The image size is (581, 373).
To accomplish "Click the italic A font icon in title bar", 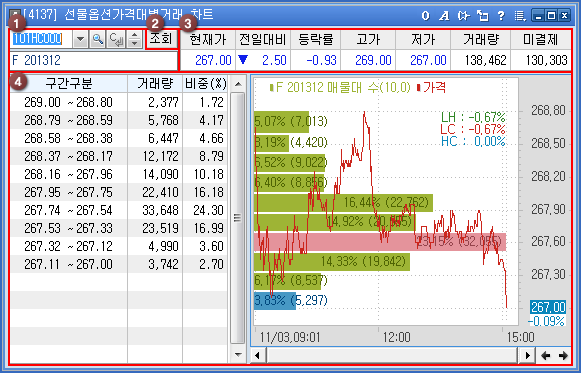I will tap(444, 16).
